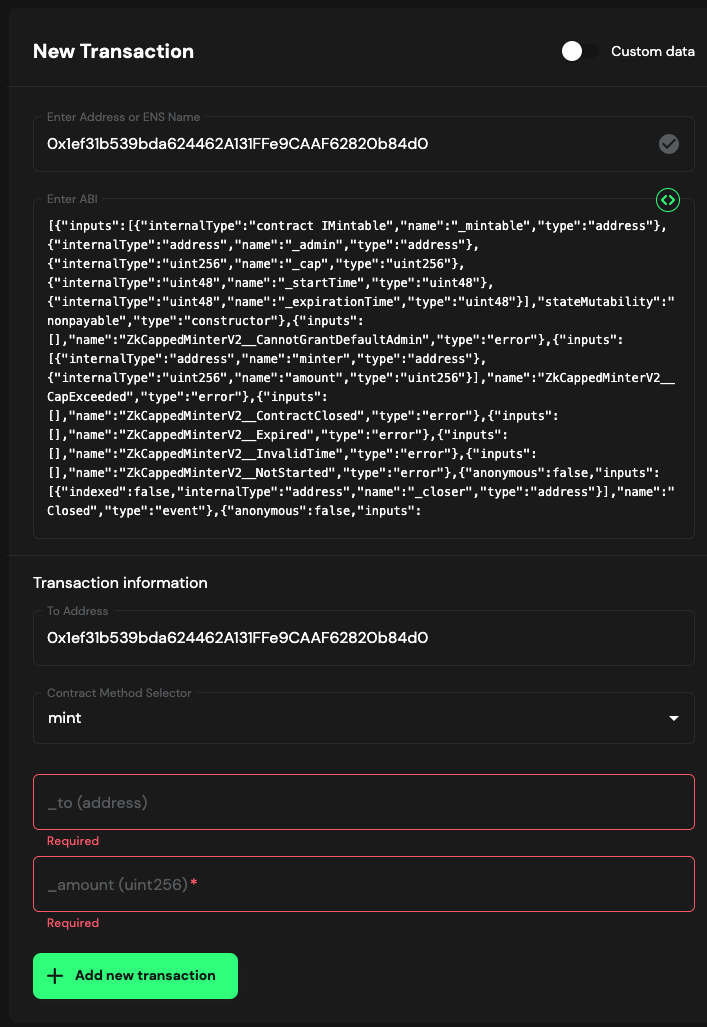Click the "Required" error under _amount field
This screenshot has width=707, height=1027.
(73, 923)
